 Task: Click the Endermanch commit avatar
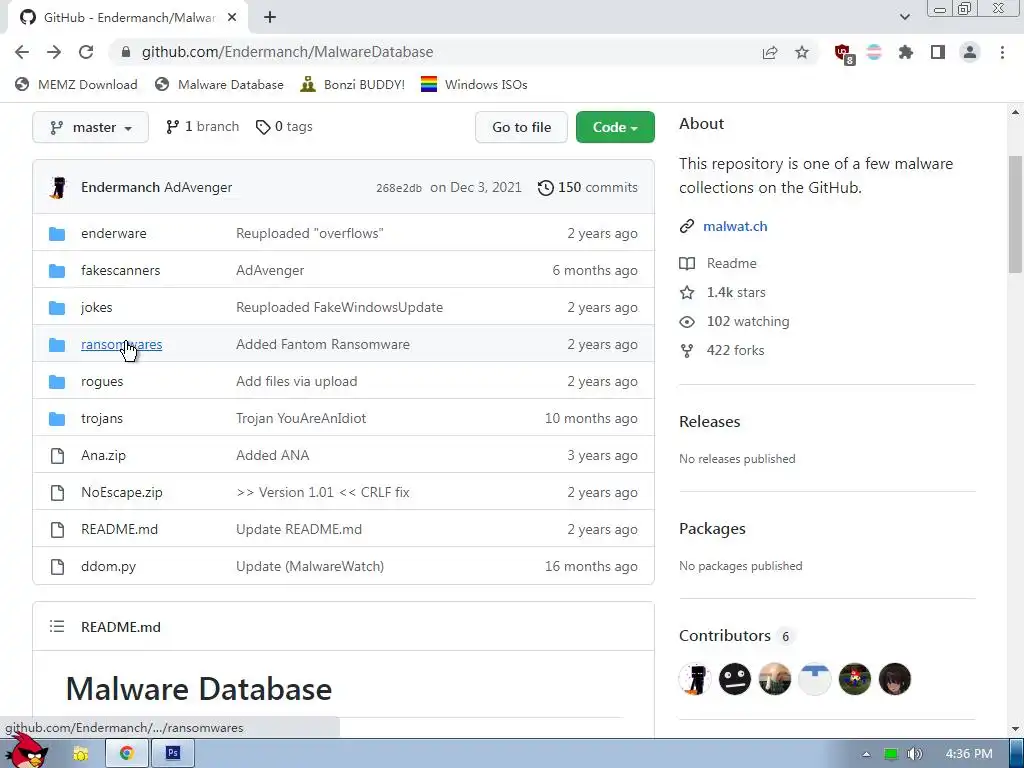(58, 187)
